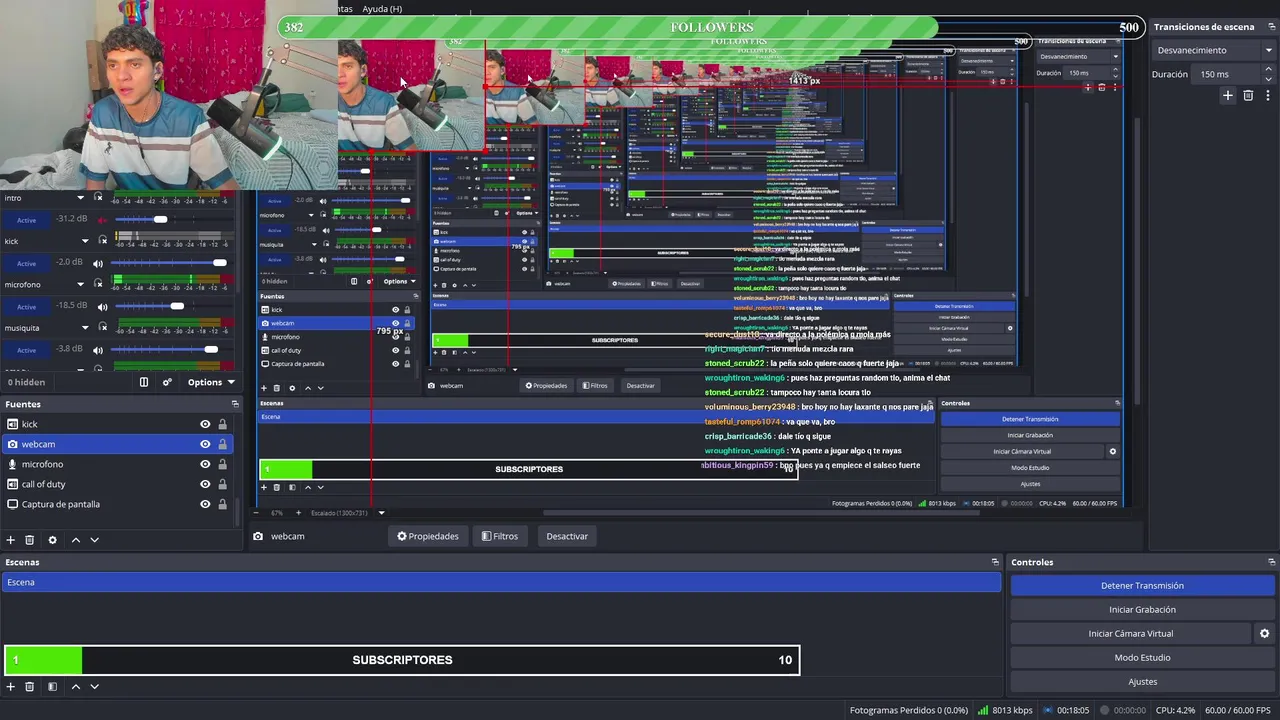Click mixer layout toggle icon beside 0 hidden
The image size is (1280, 720).
coord(144,382)
